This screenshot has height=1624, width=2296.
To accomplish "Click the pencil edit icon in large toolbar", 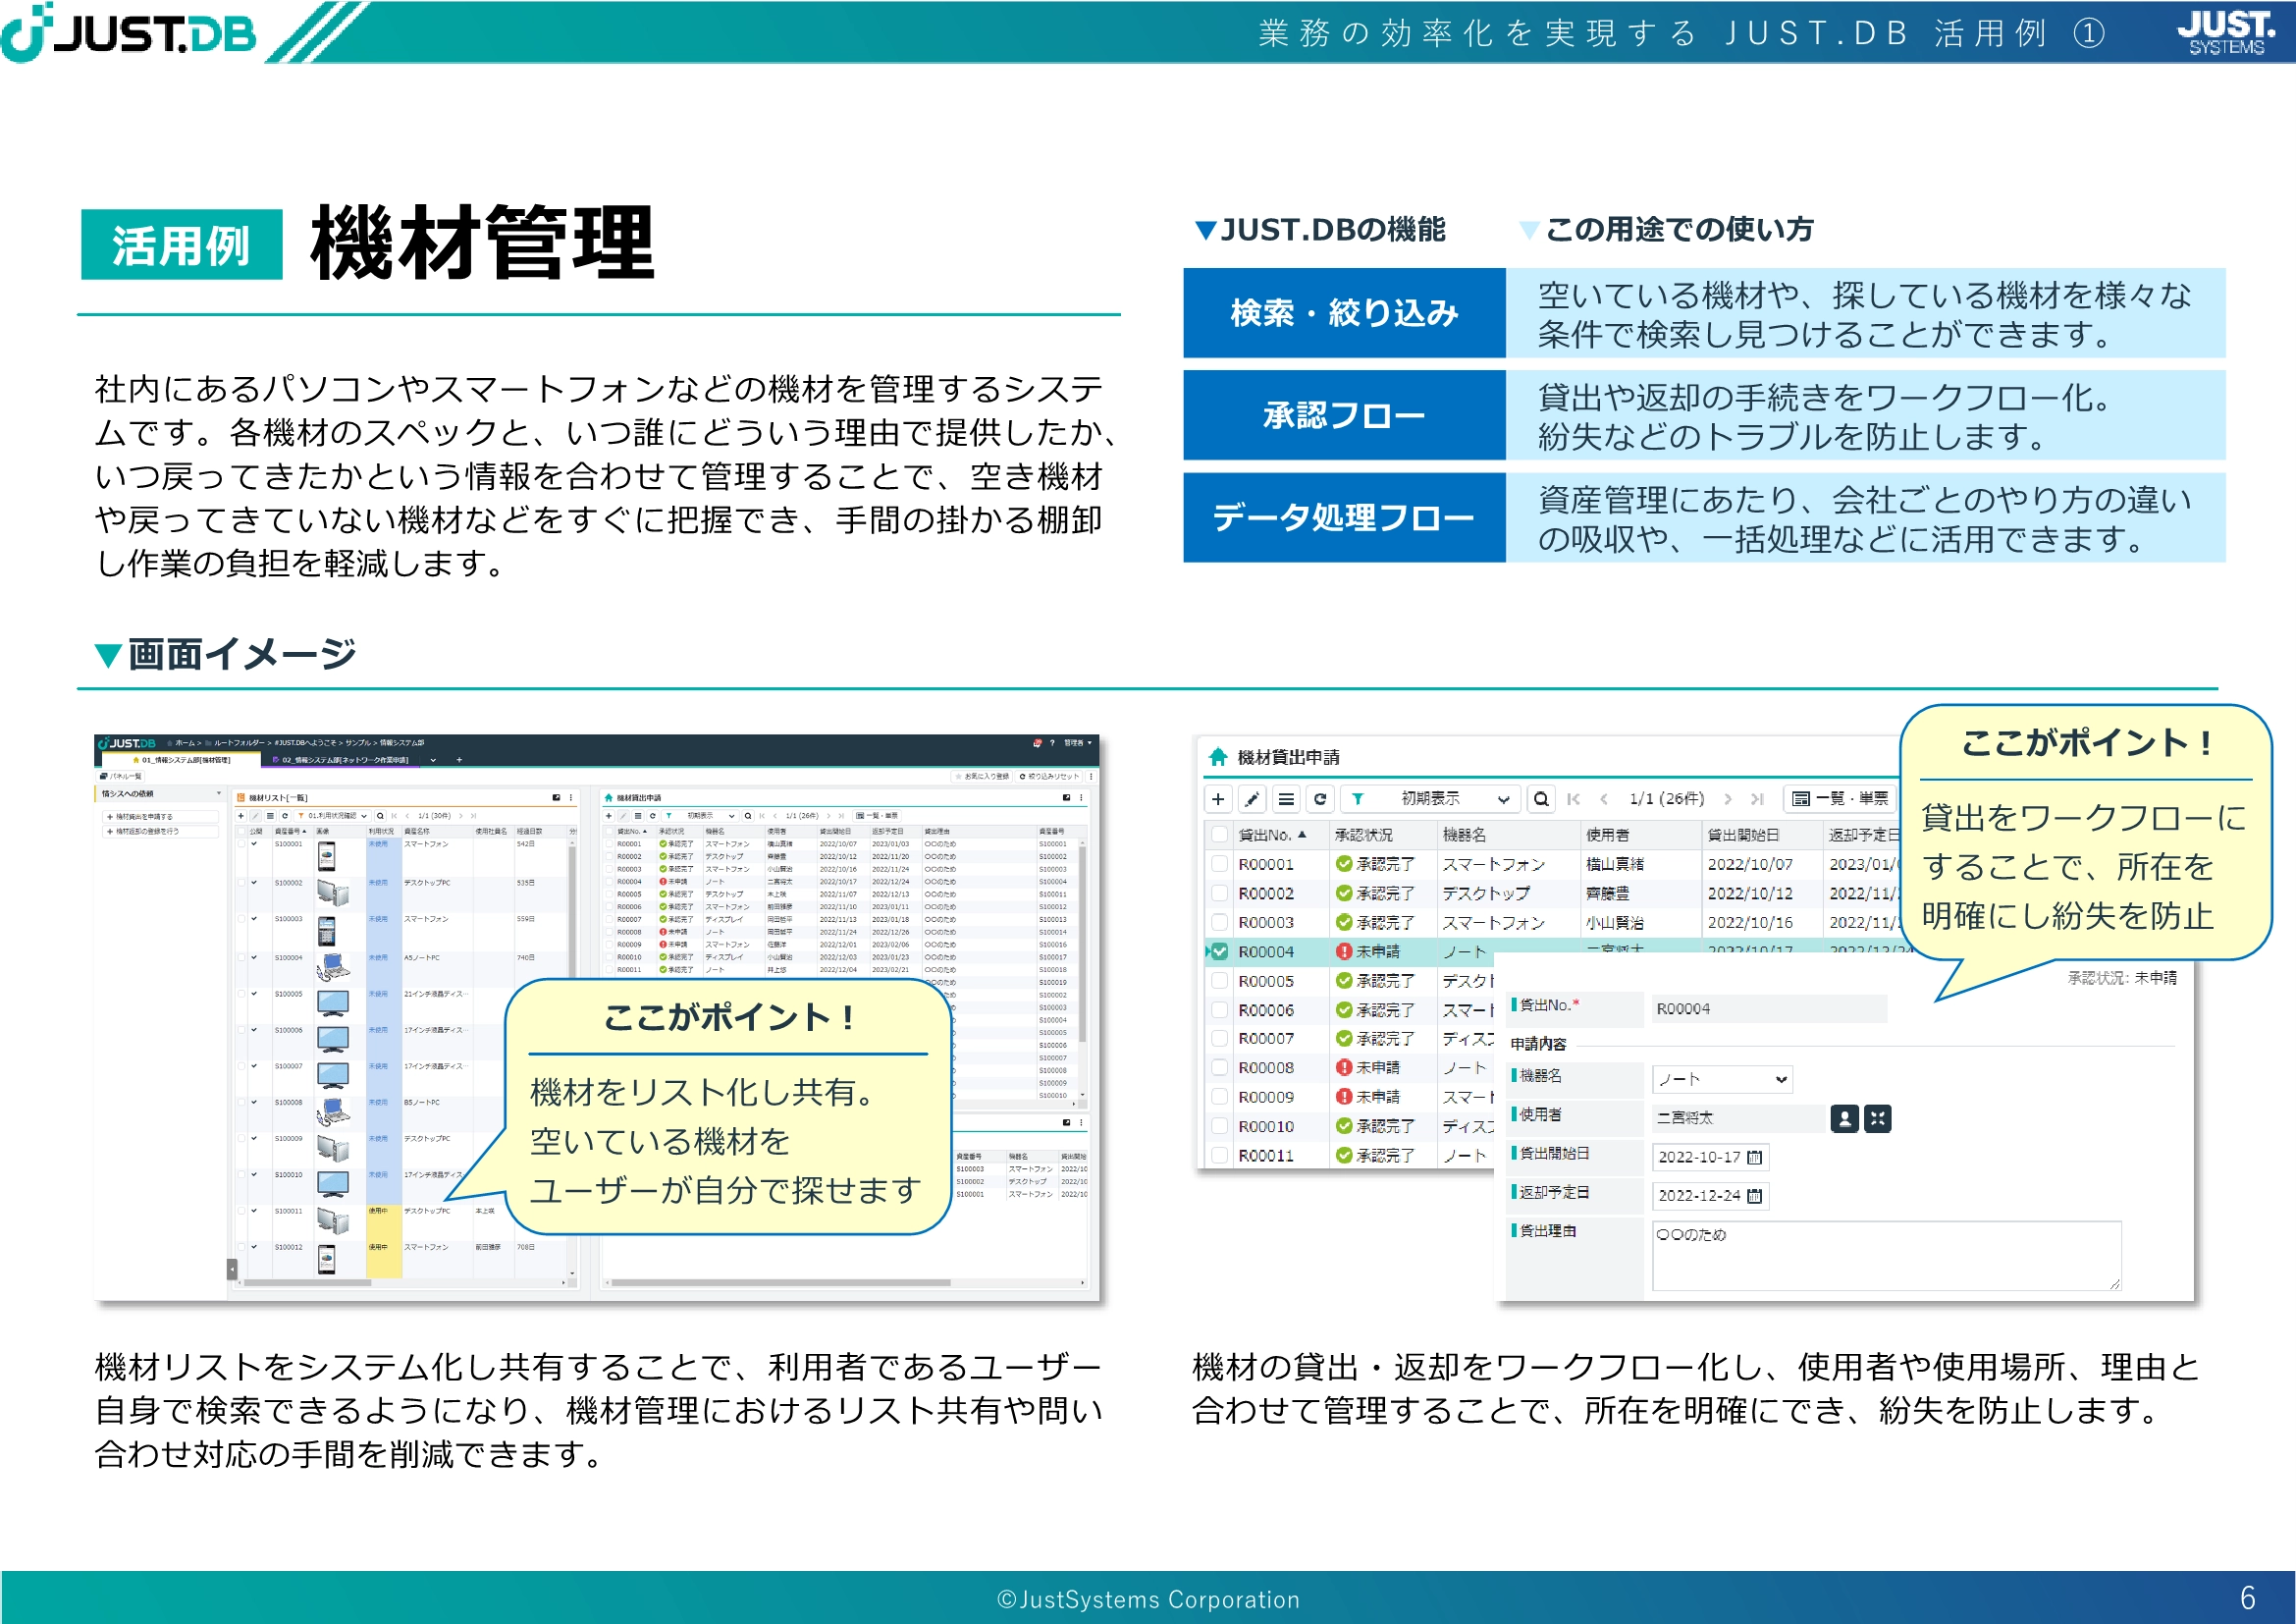I will coord(1252,799).
